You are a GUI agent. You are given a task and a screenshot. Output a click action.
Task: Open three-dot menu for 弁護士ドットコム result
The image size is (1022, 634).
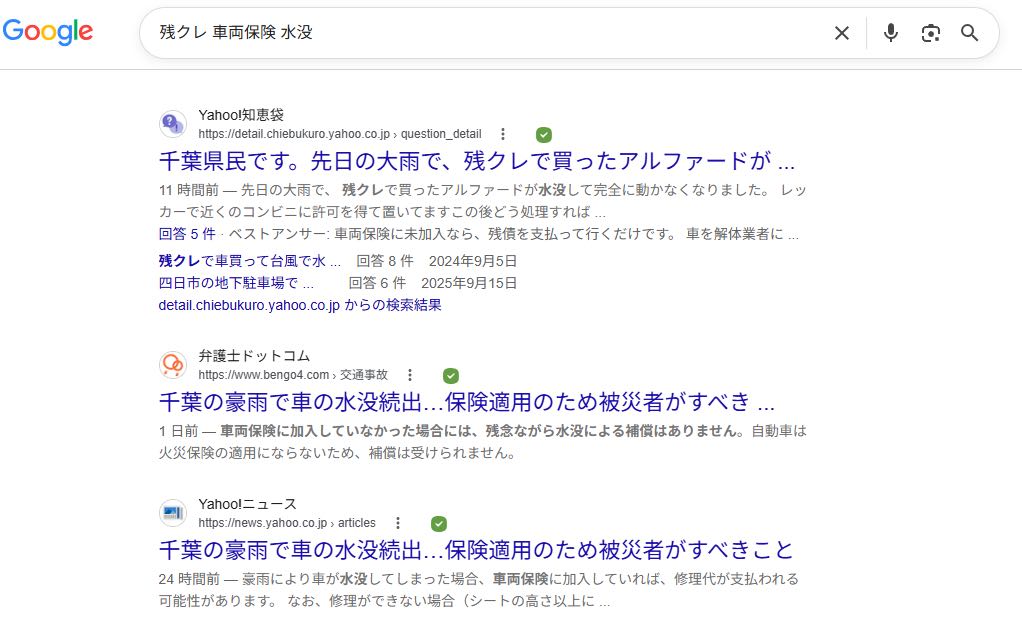[x=409, y=375]
